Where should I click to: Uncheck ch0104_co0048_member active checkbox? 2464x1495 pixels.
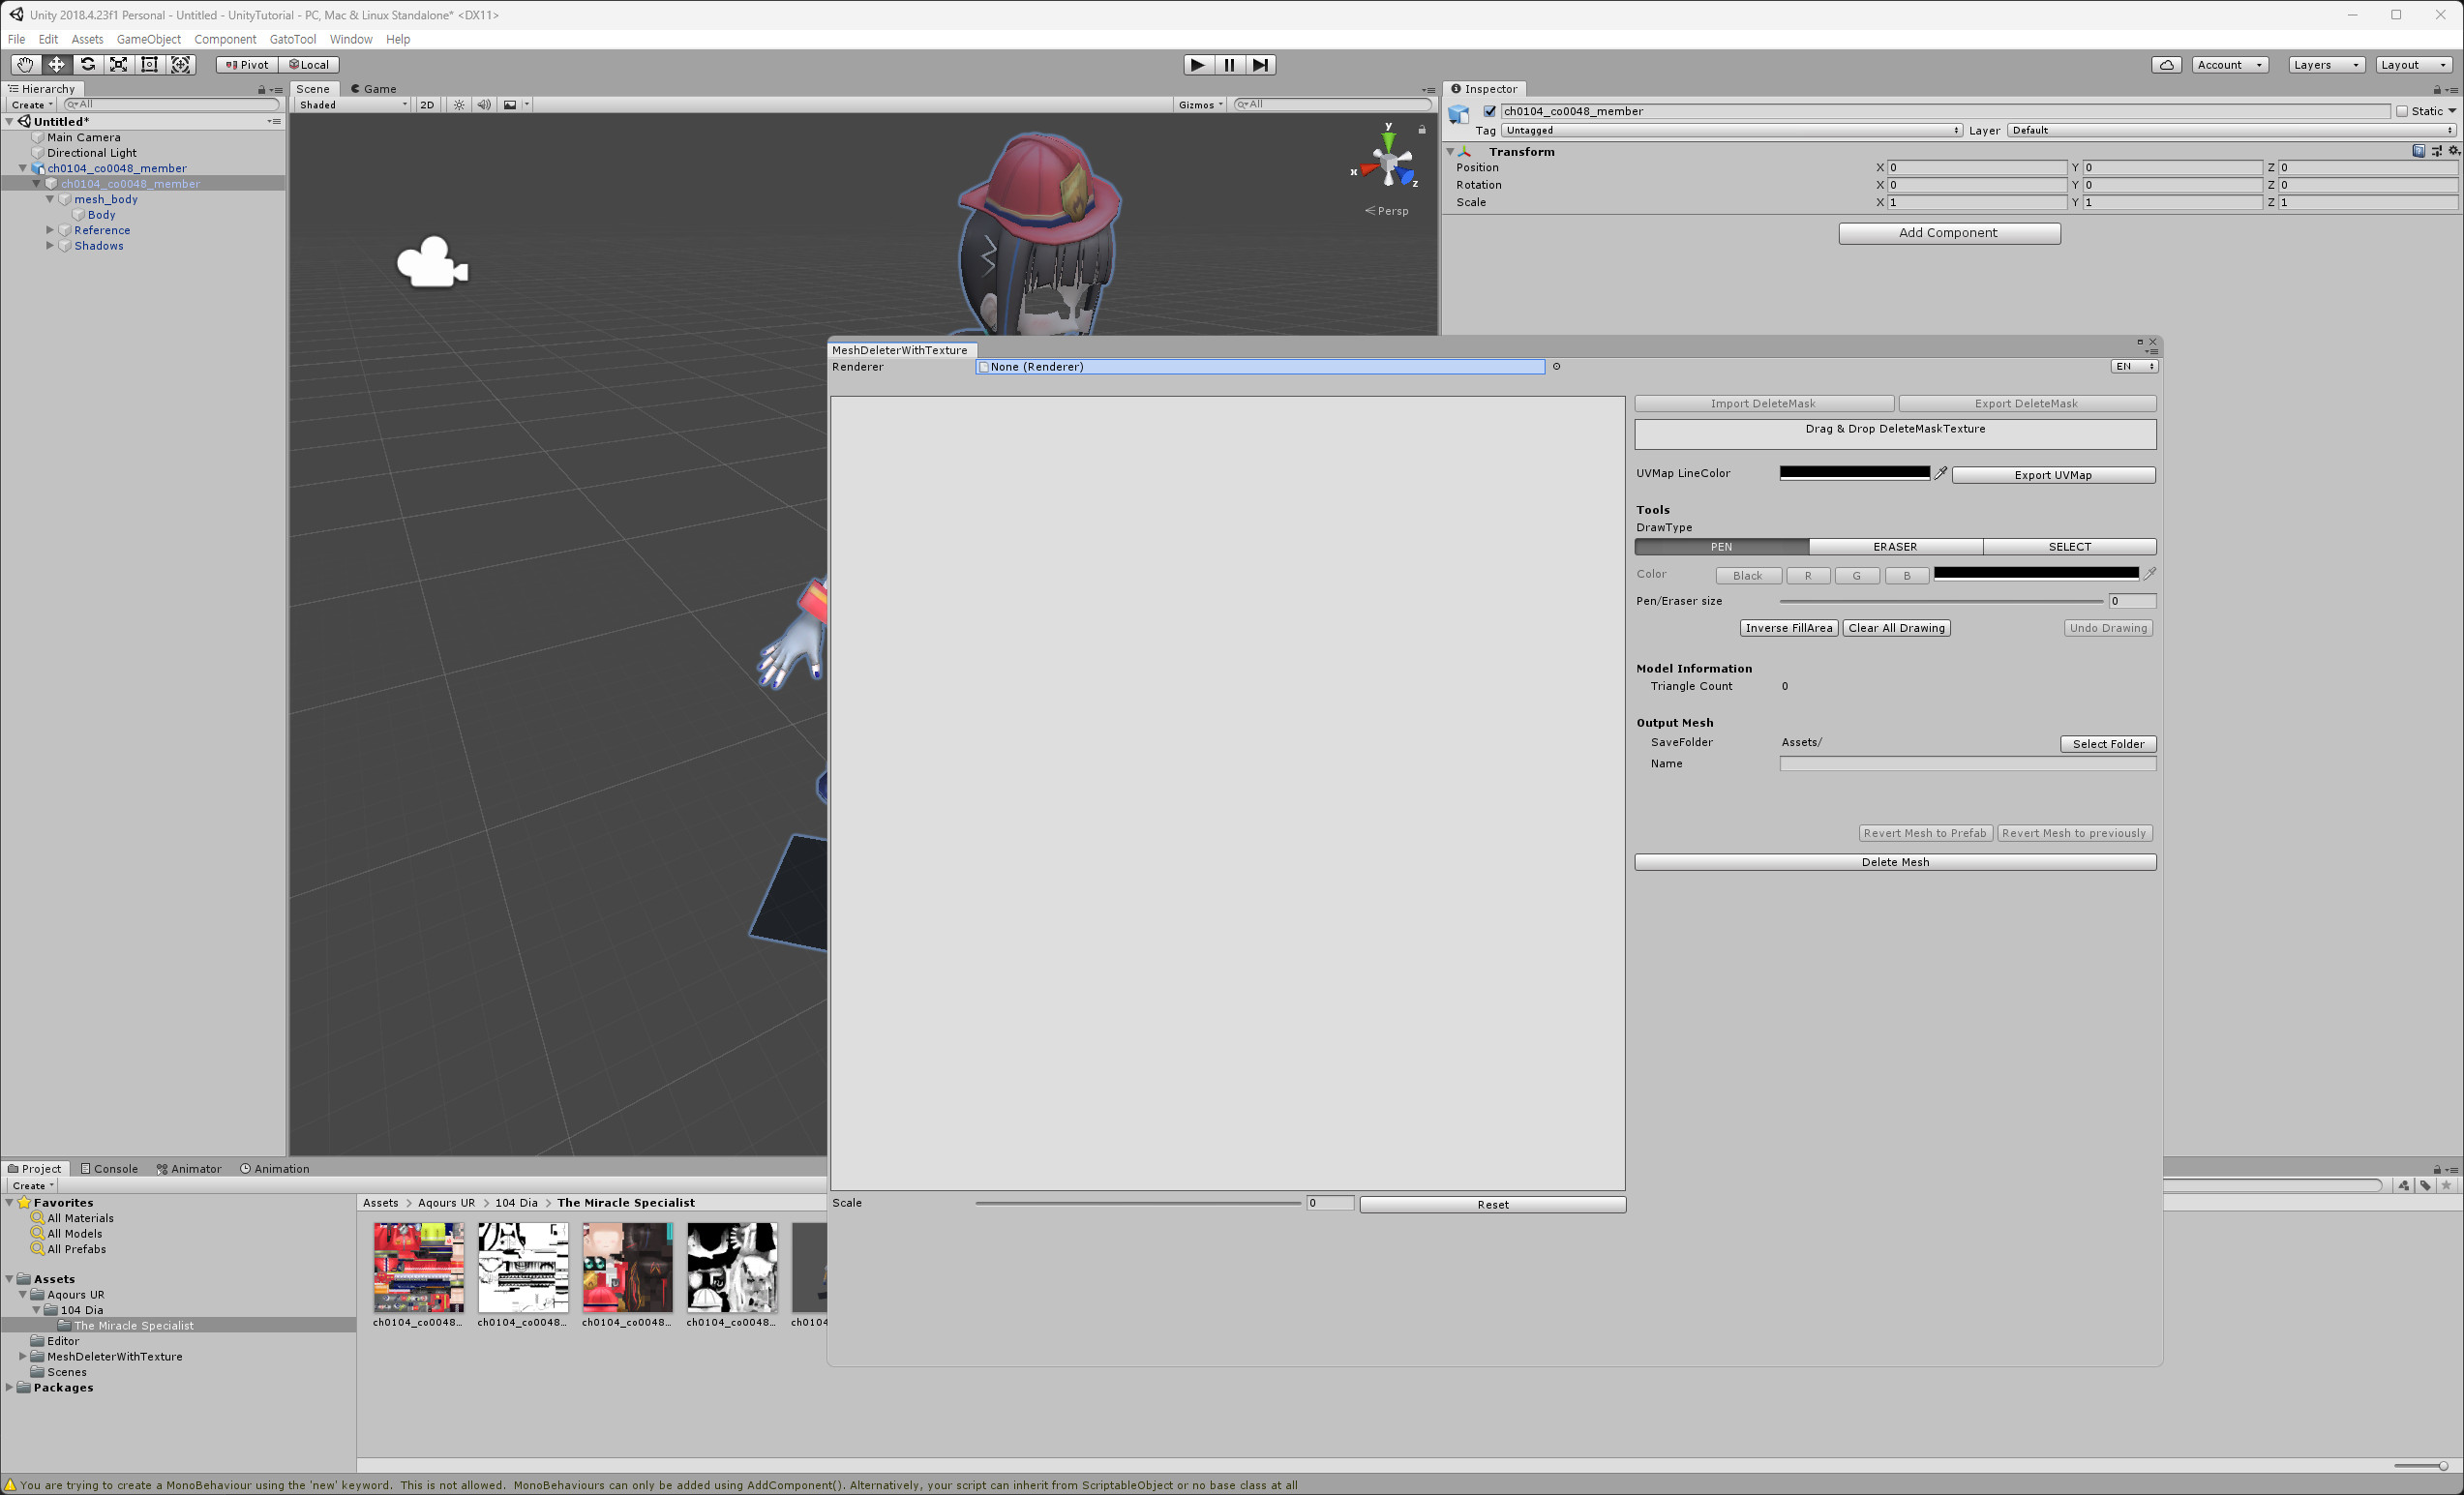tap(1489, 111)
